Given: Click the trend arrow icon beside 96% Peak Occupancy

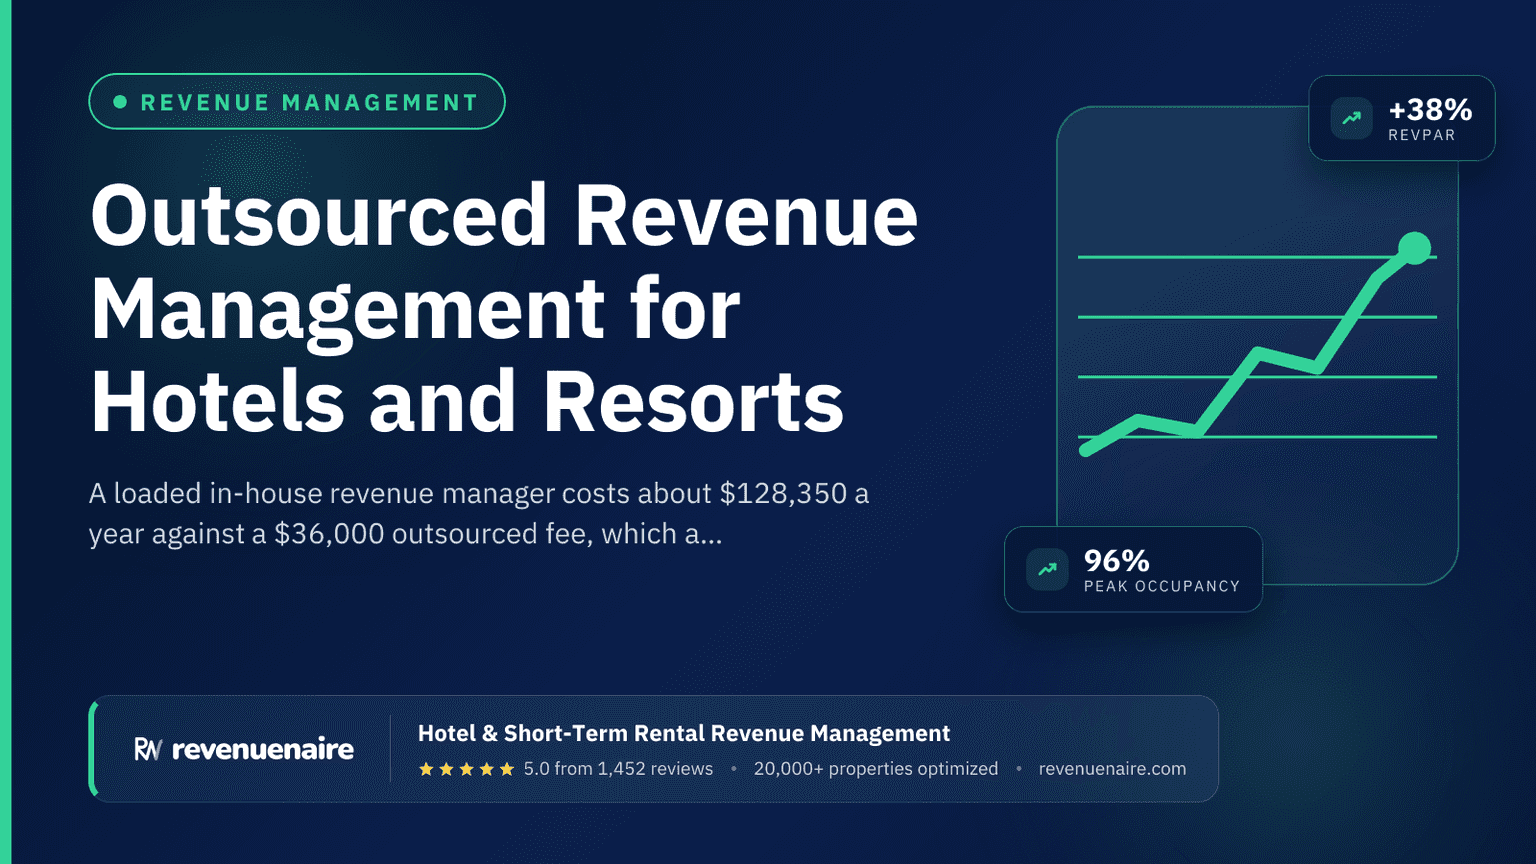Looking at the screenshot, I should (1047, 569).
